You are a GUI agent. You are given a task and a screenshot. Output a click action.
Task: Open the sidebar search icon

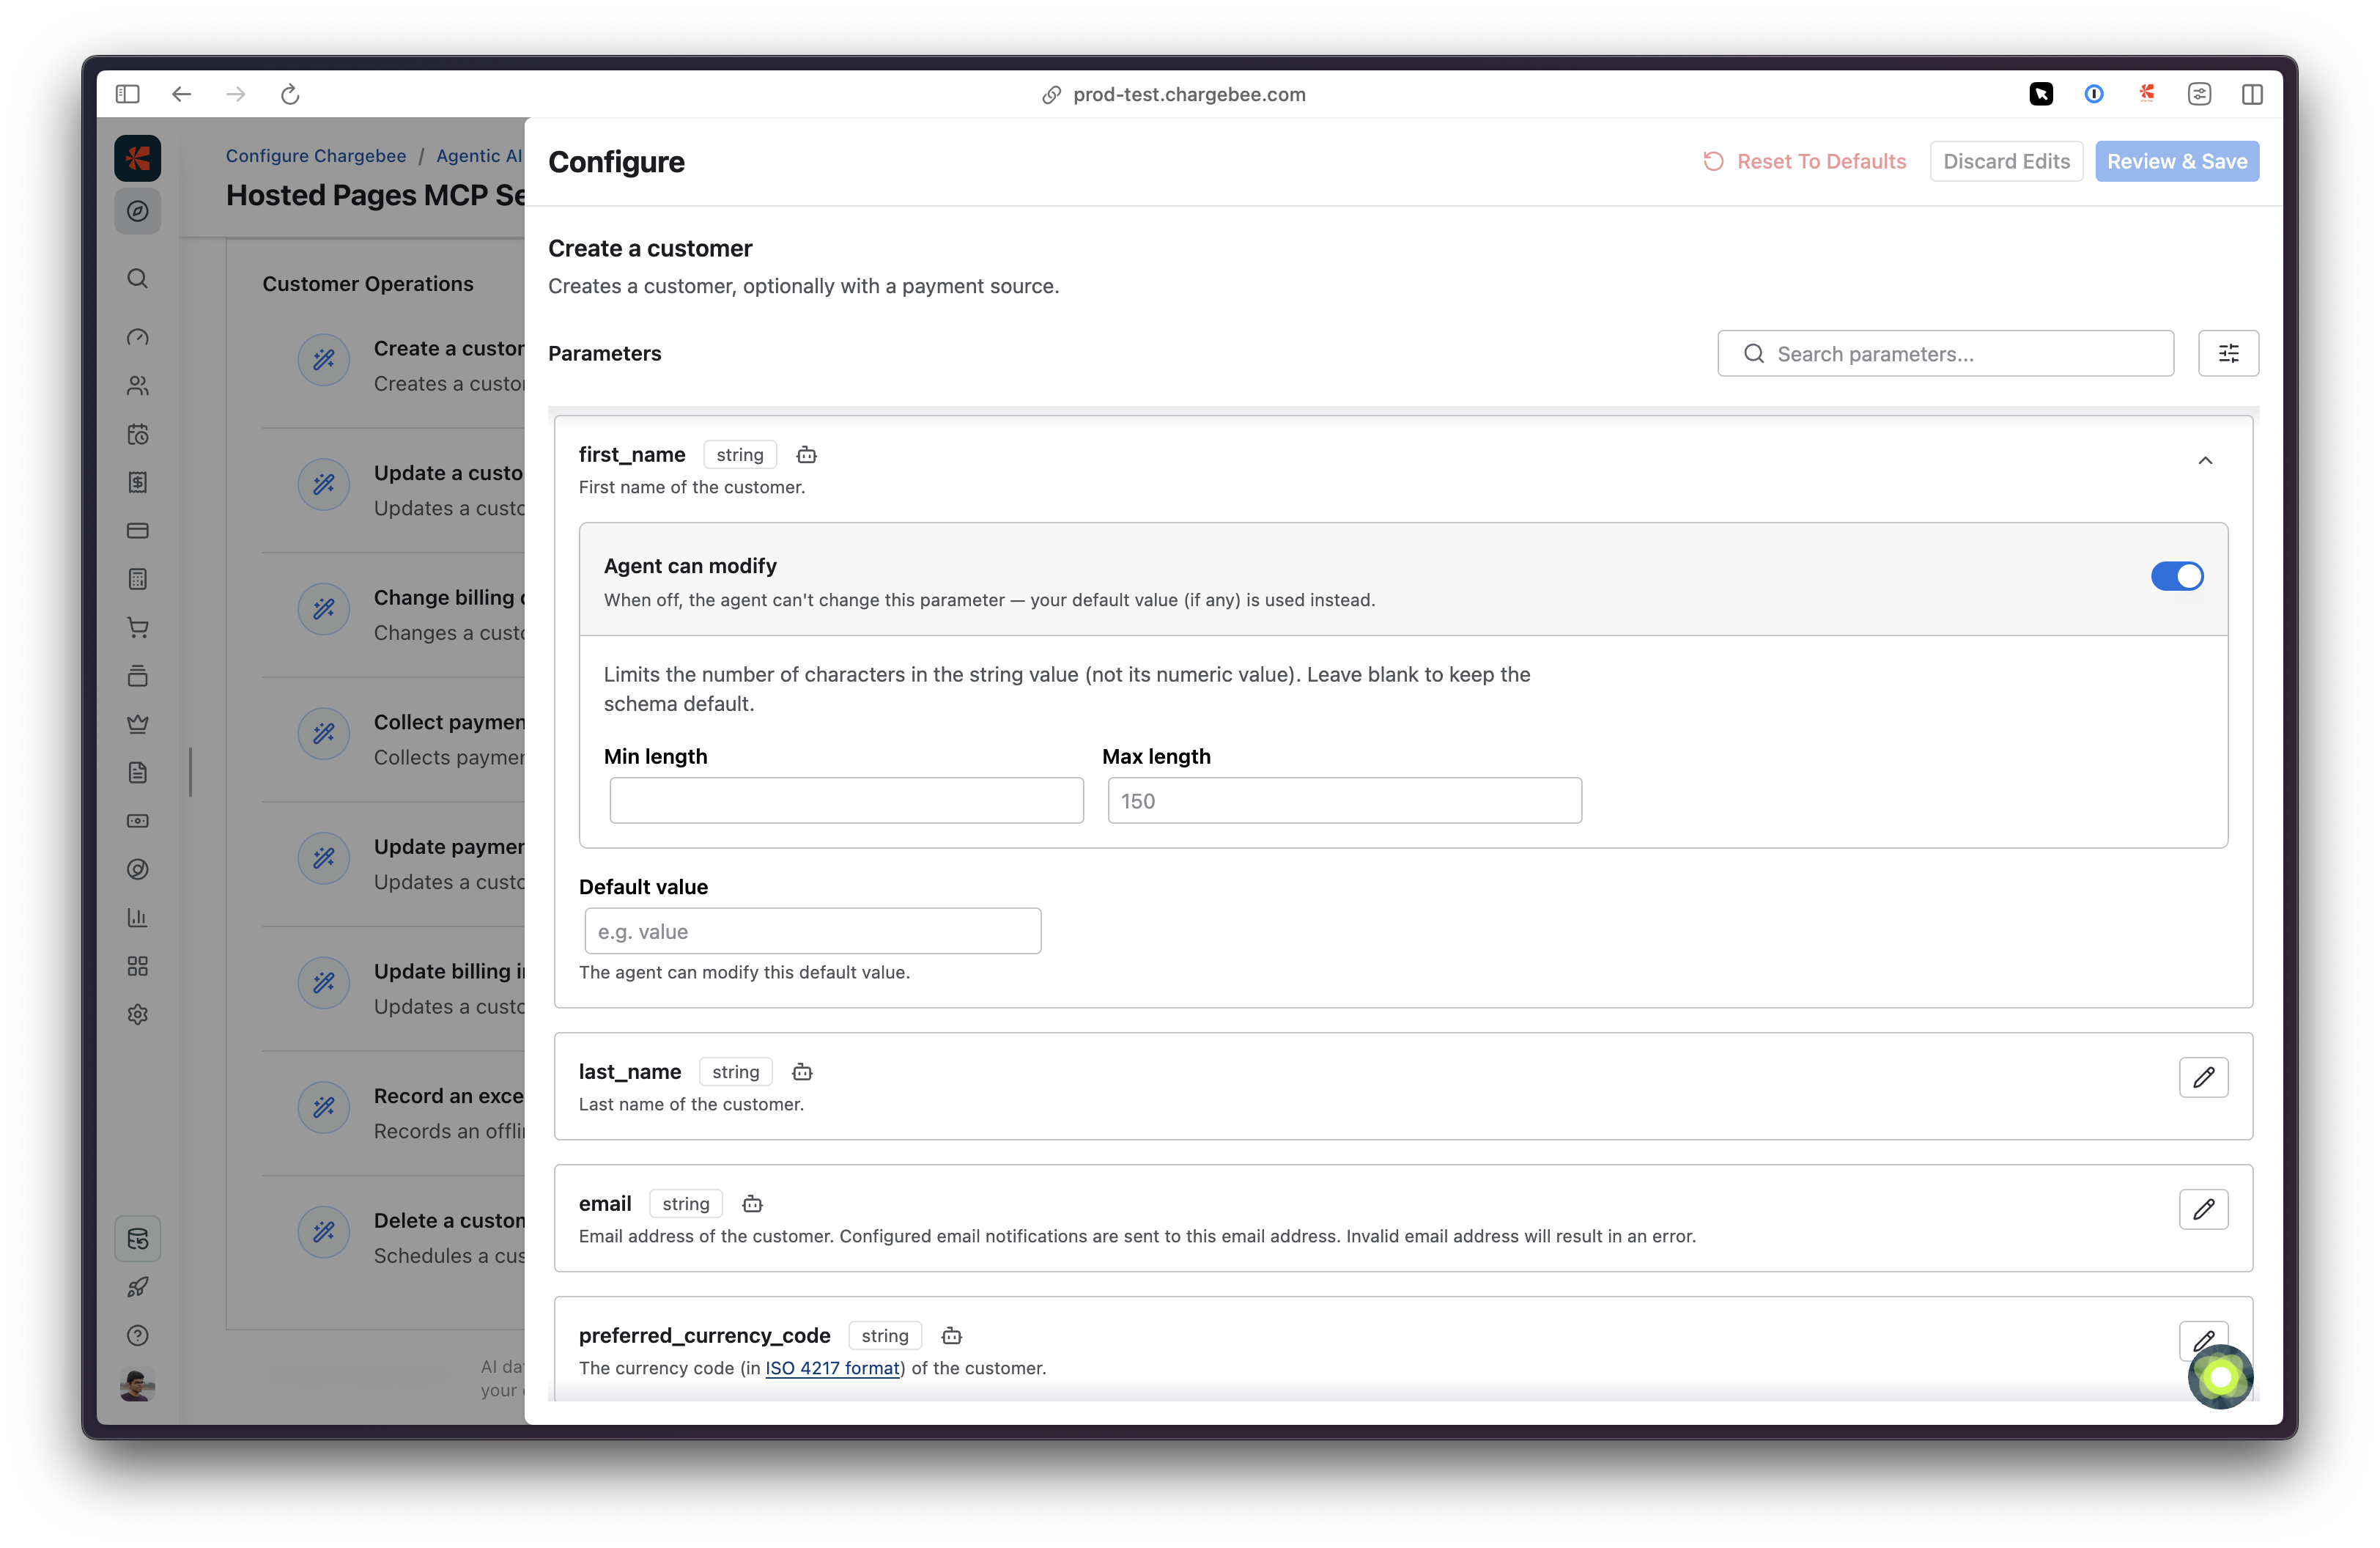(138, 279)
